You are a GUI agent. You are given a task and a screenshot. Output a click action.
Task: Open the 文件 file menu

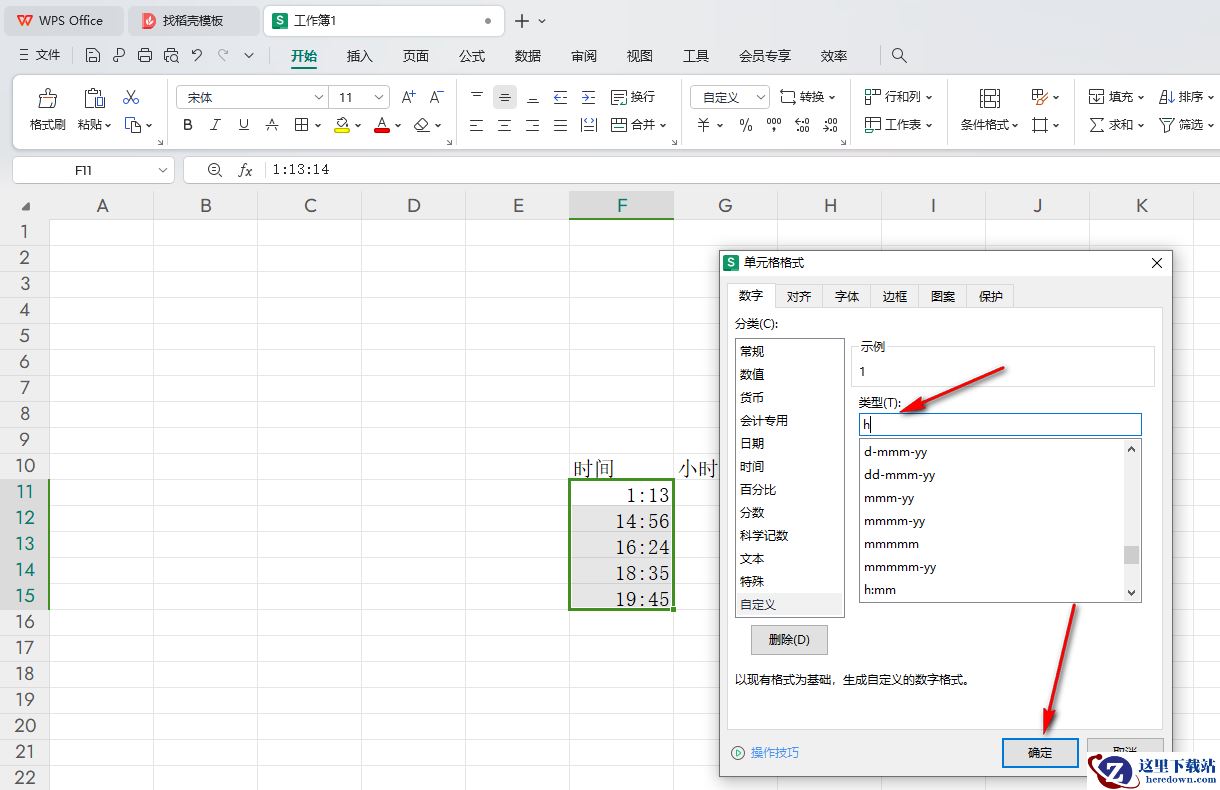tap(41, 55)
